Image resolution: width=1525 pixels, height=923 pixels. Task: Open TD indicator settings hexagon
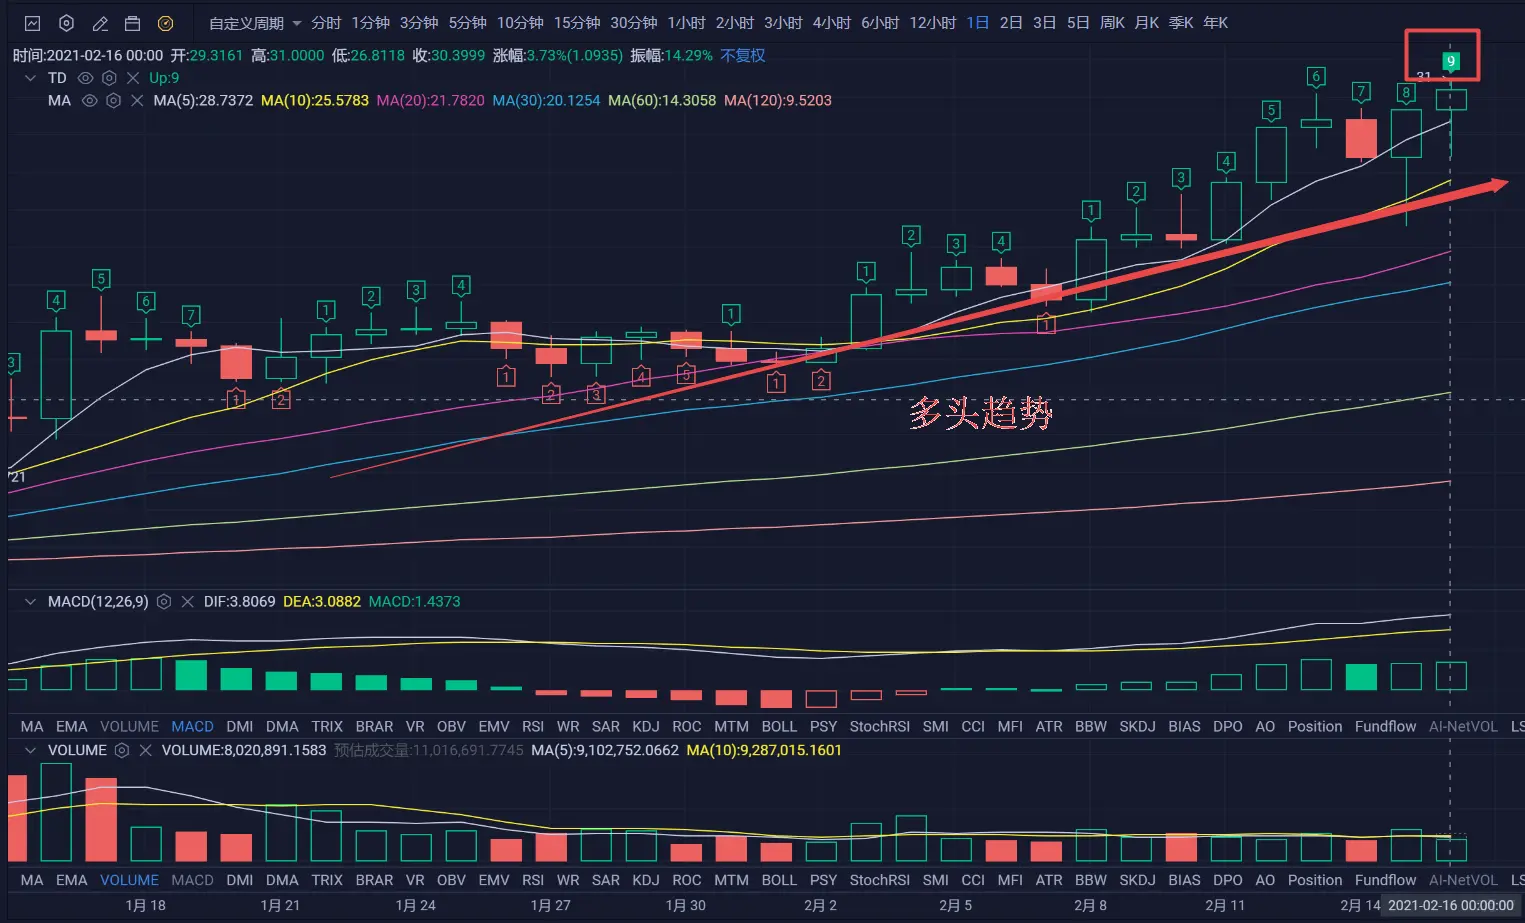point(109,78)
